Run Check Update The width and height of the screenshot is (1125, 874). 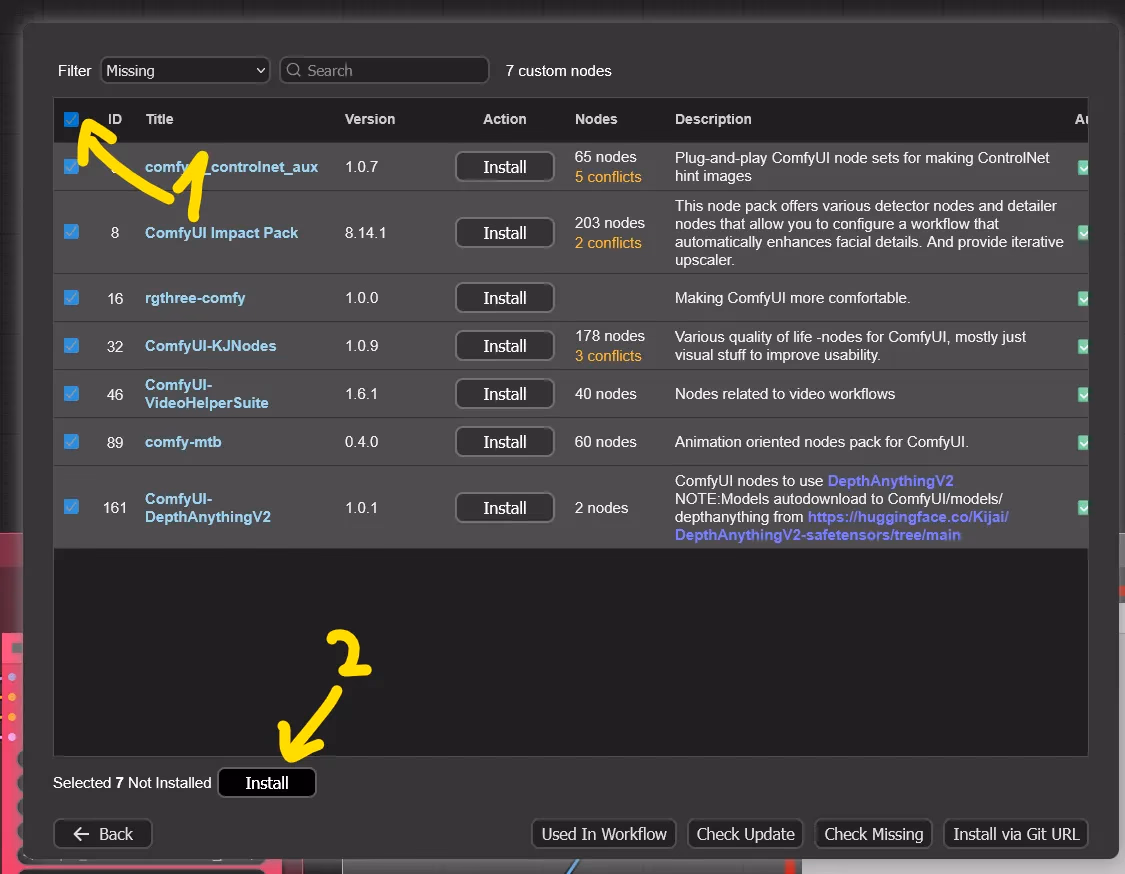pos(745,833)
